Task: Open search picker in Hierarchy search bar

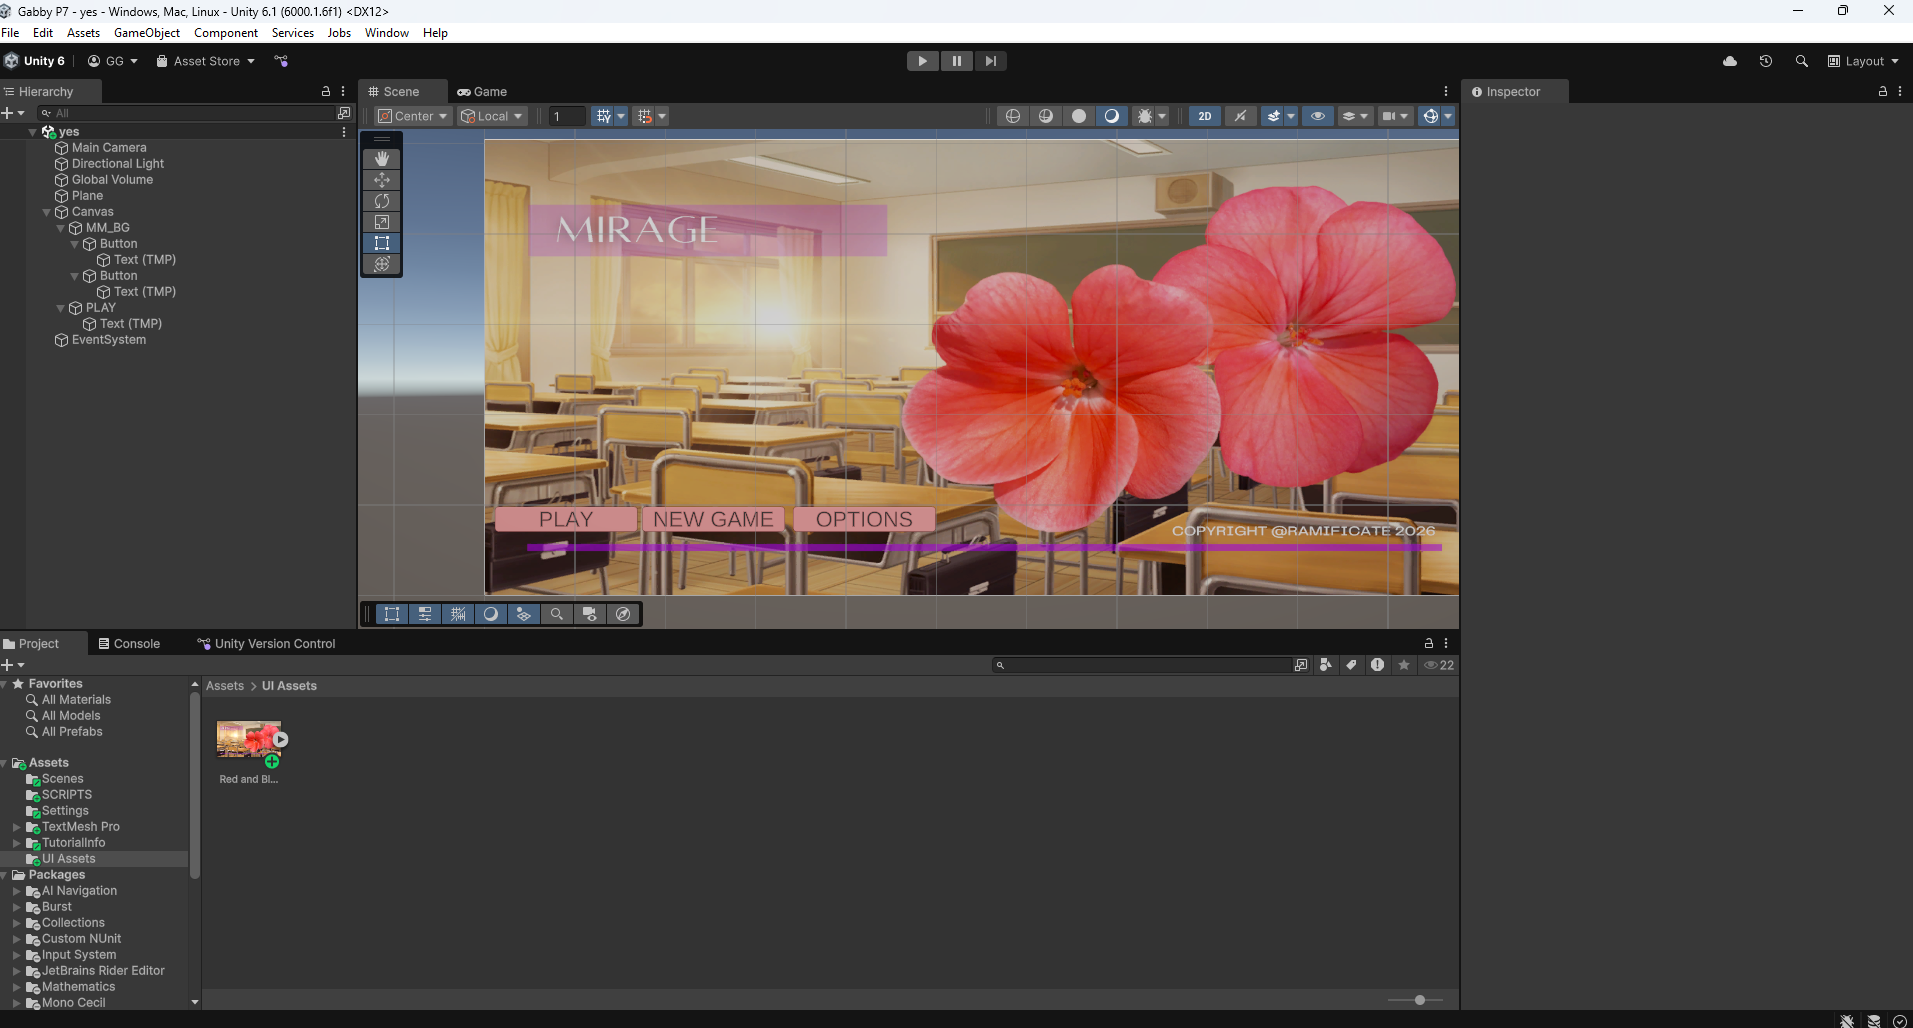Action: click(344, 113)
